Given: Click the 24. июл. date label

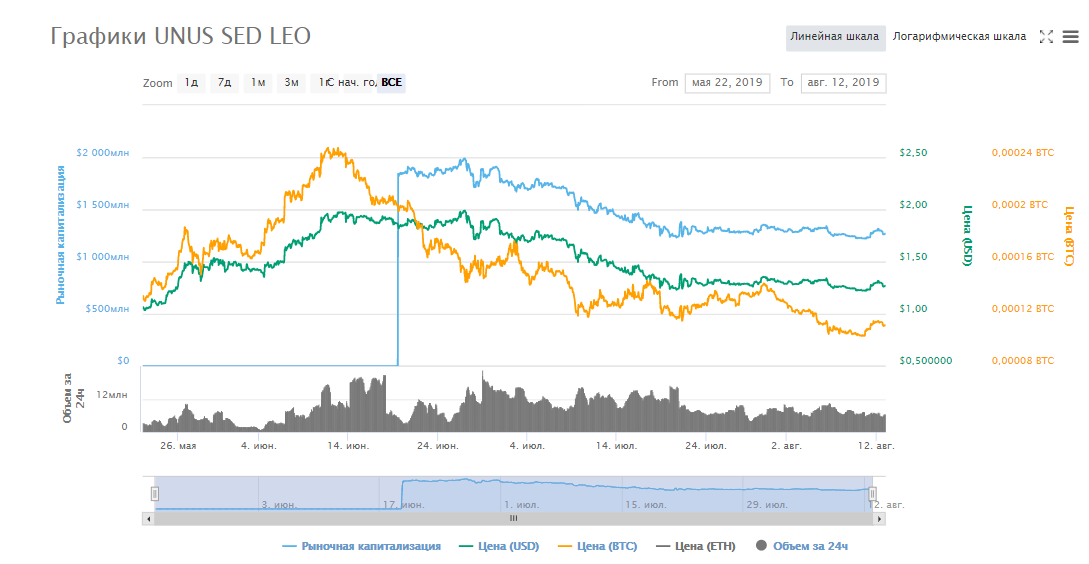Looking at the screenshot, I should [706, 446].
